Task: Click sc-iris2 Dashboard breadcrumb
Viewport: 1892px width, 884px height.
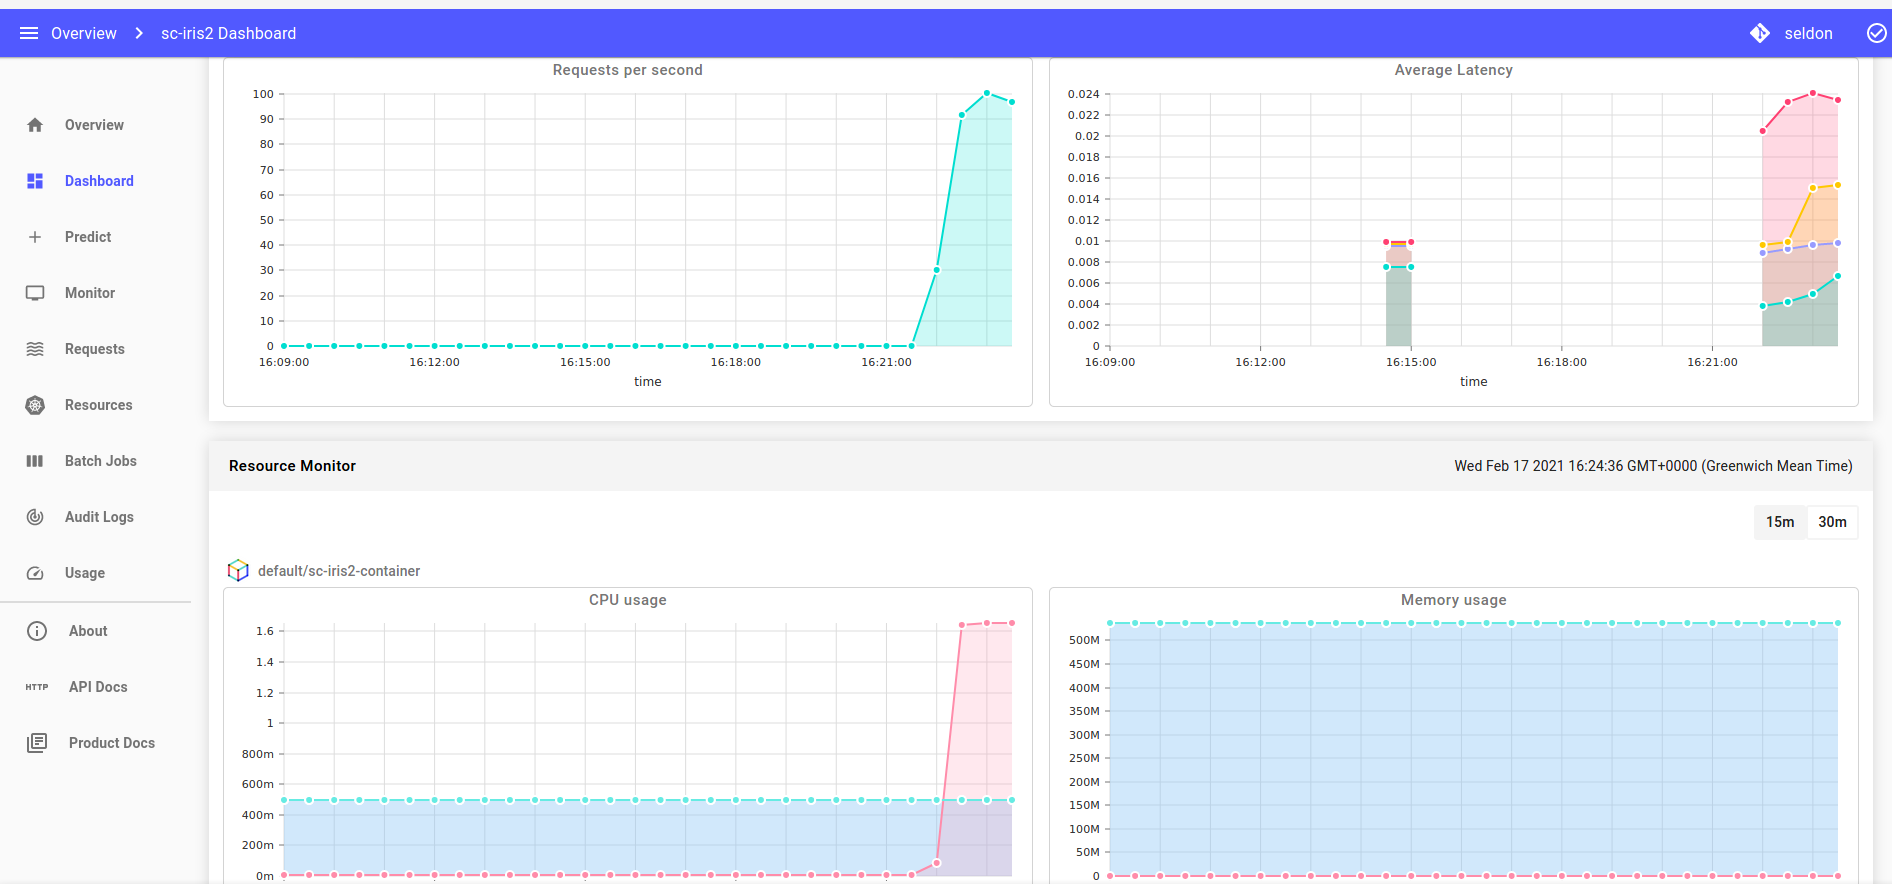Action: coord(228,33)
